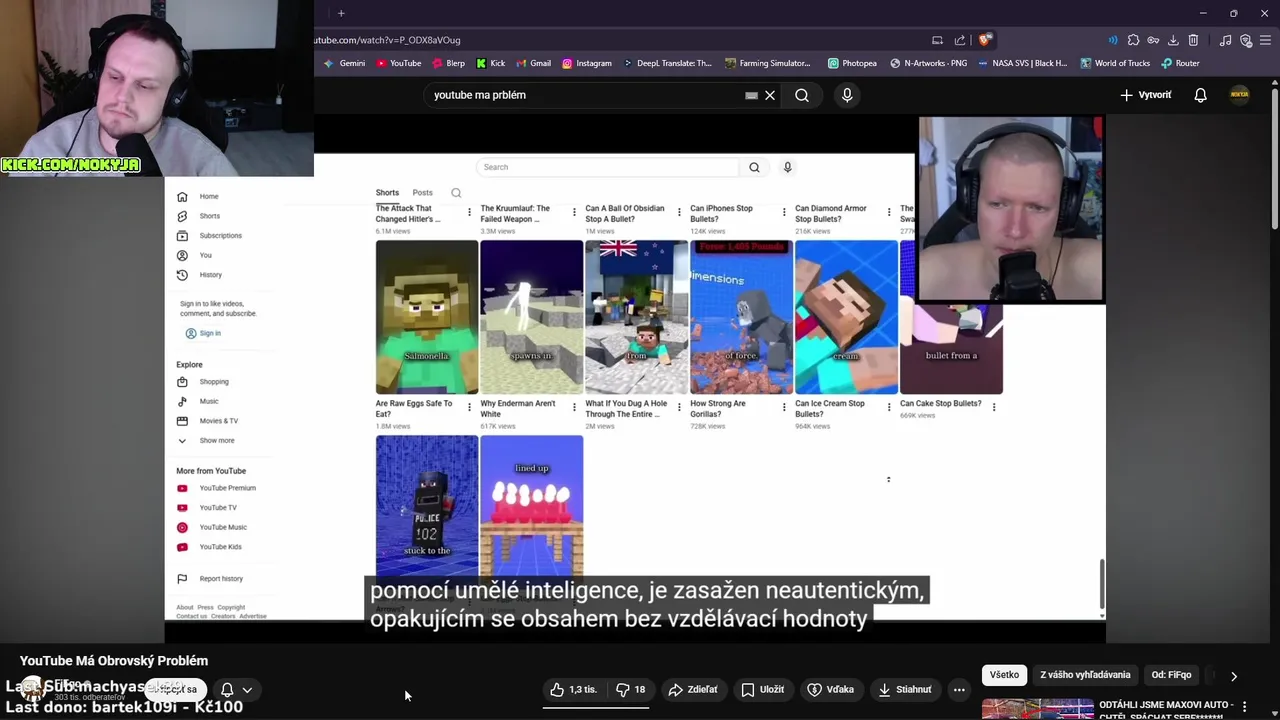Screen dimensions: 1280x720
Task: Open options for Can Cake Stop Bullets short
Action: coord(993,406)
